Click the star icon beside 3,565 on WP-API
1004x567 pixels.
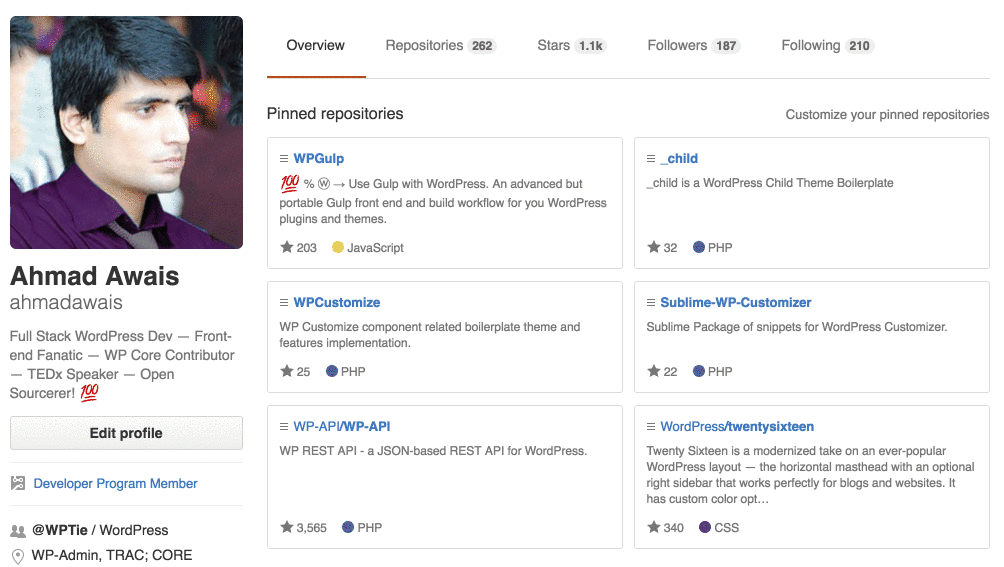pos(287,527)
